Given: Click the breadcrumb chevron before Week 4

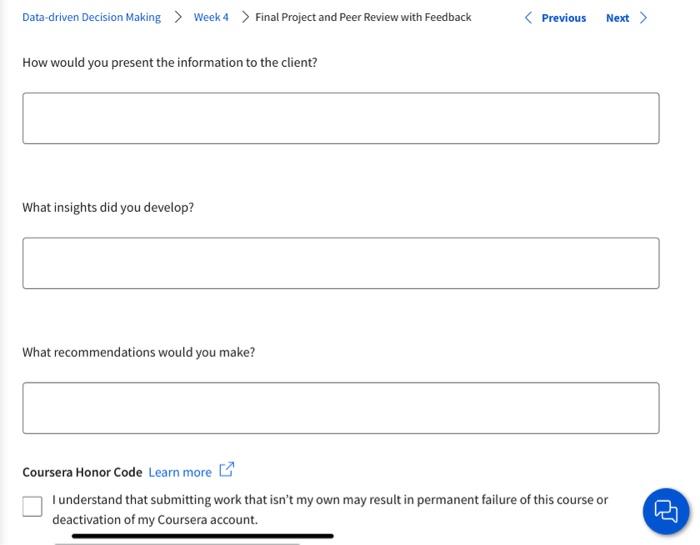Looking at the screenshot, I should point(178,17).
